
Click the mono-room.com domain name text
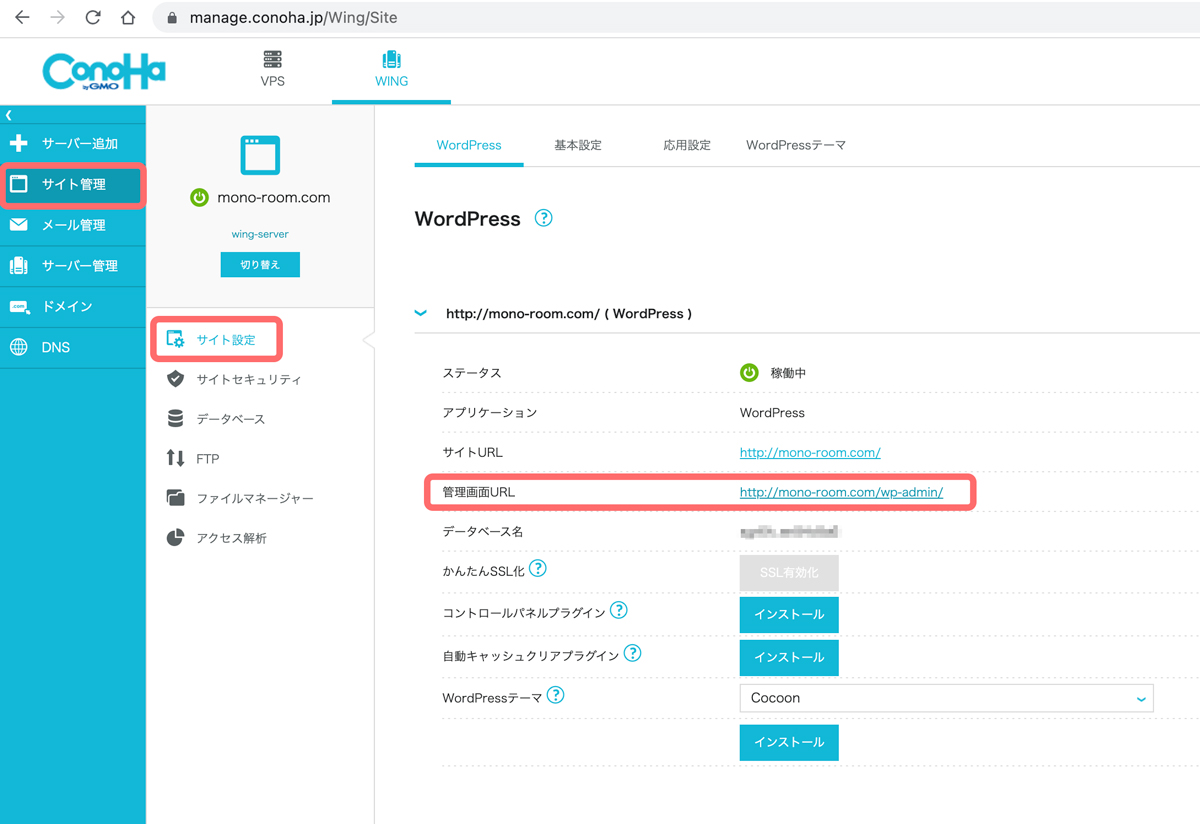click(x=273, y=198)
